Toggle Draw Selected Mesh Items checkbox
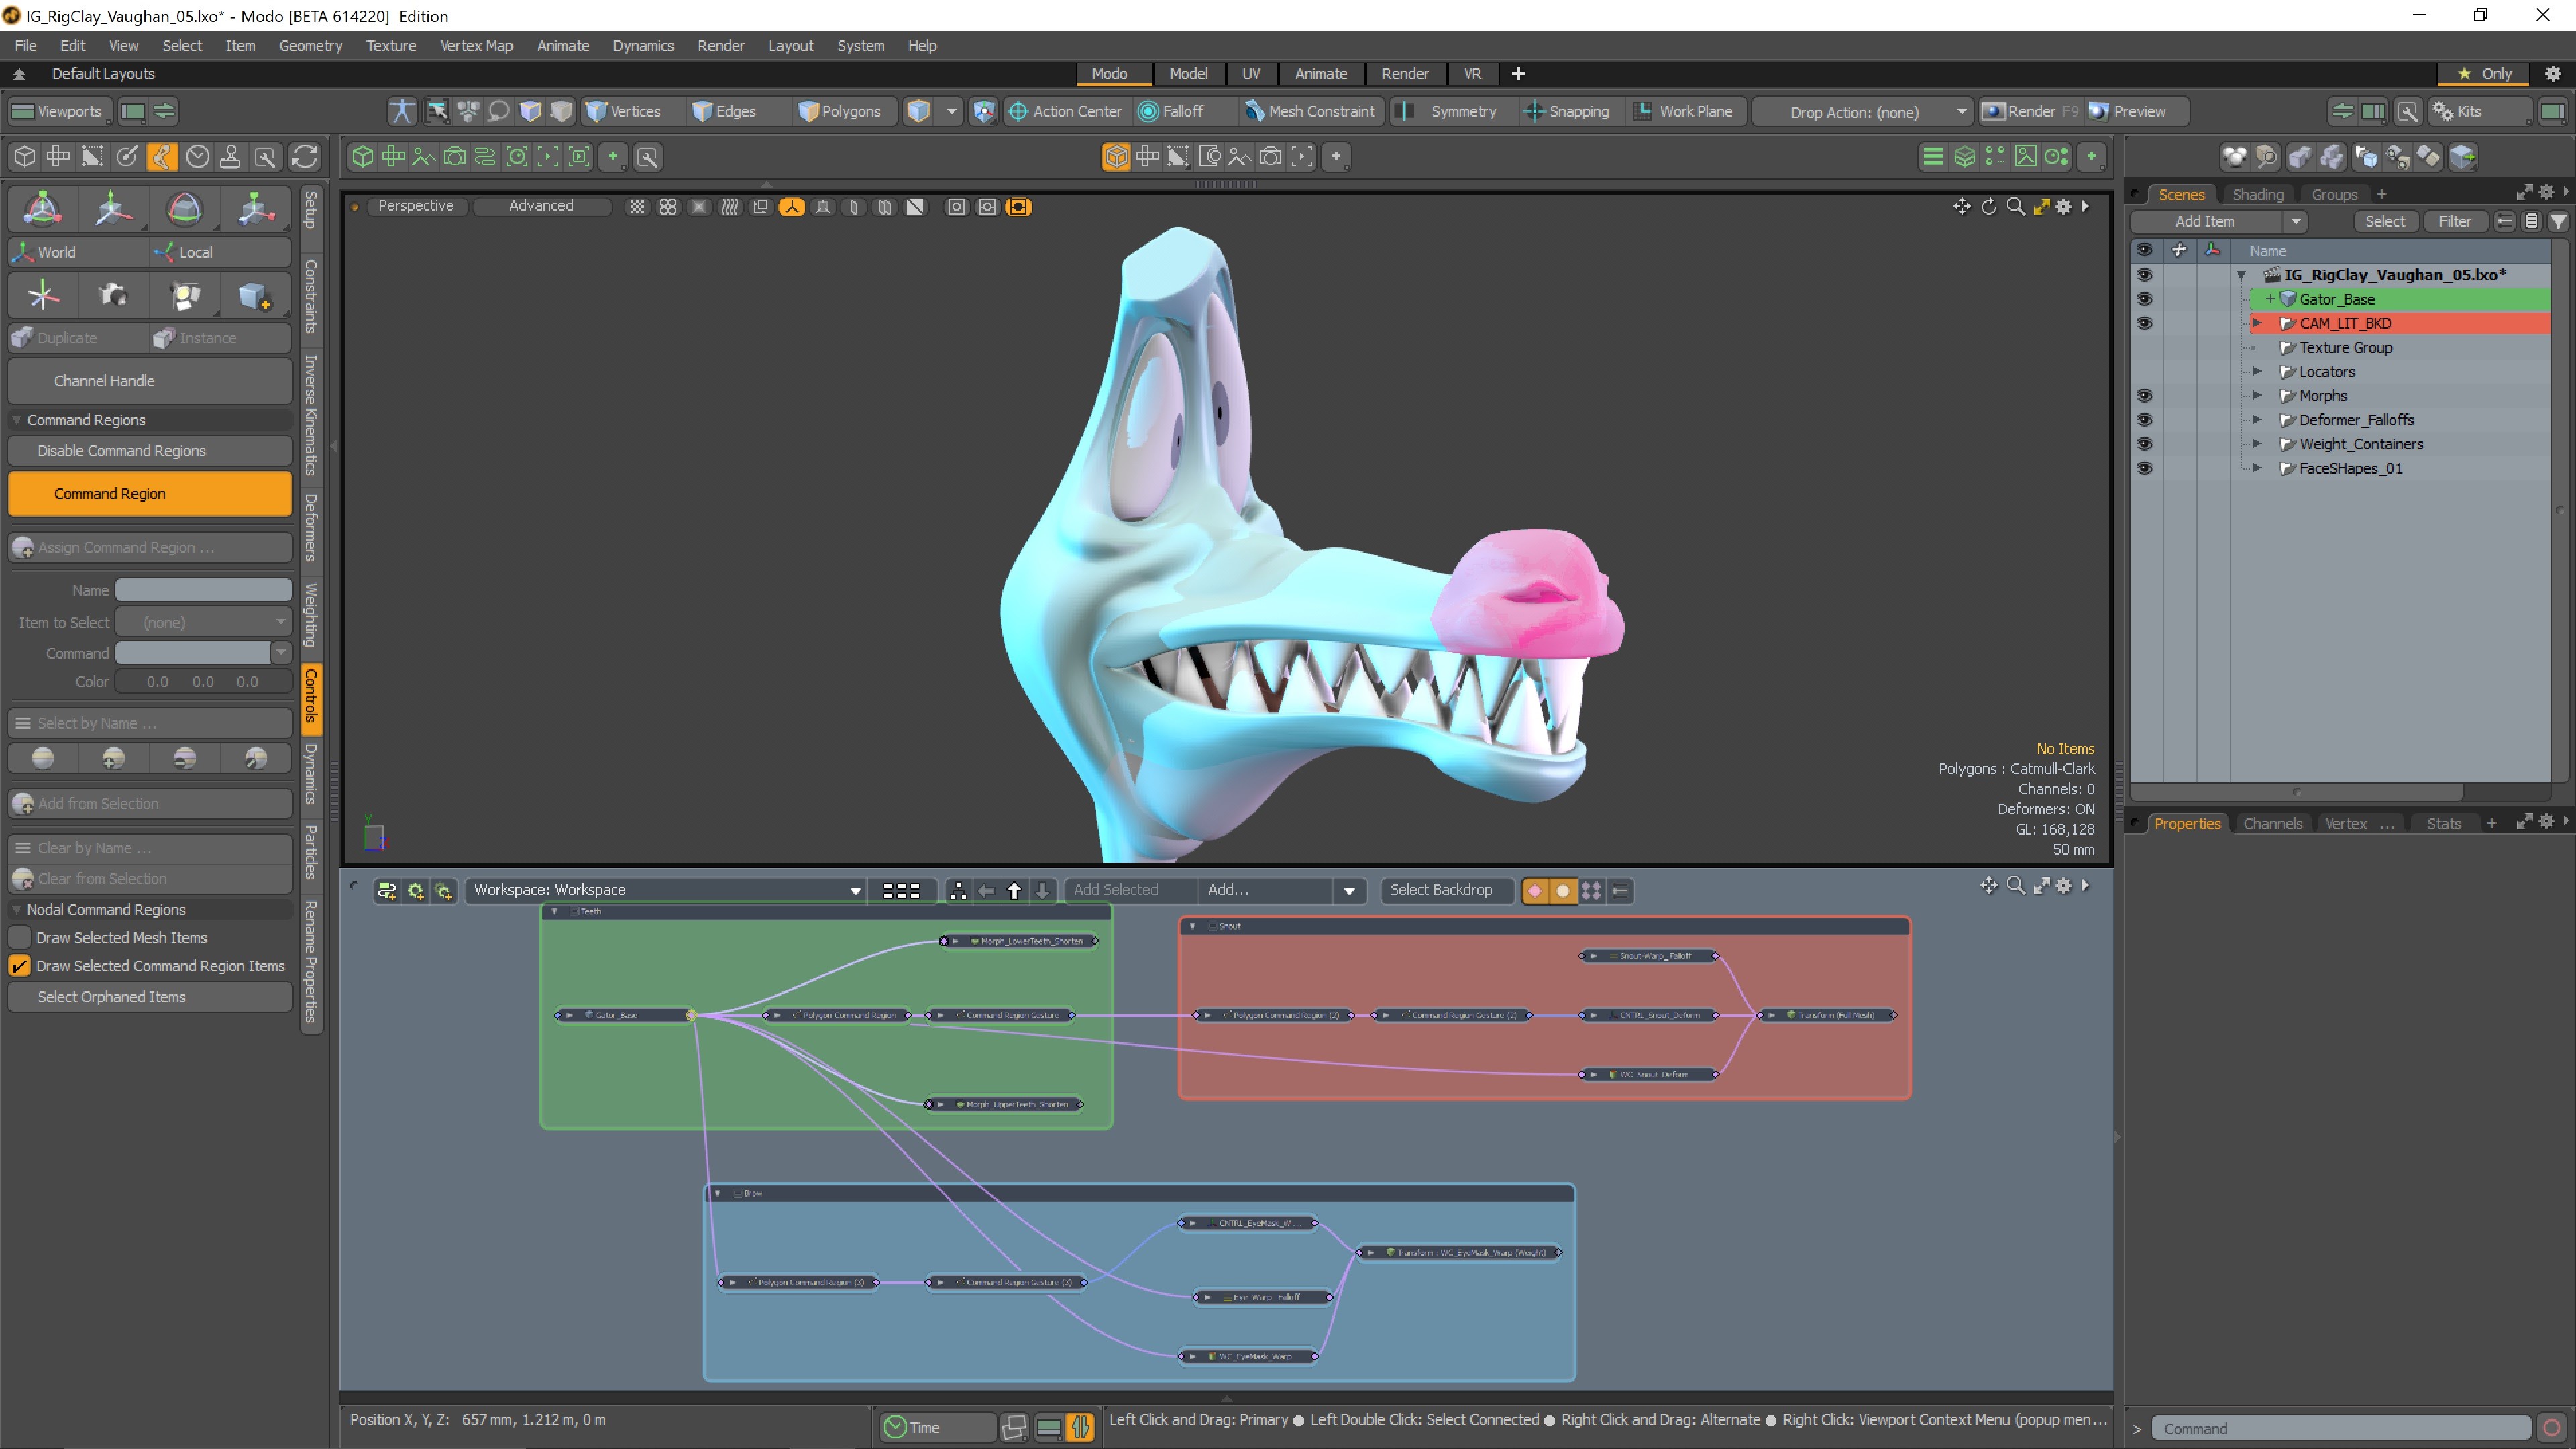Image resolution: width=2576 pixels, height=1449 pixels. (x=20, y=937)
